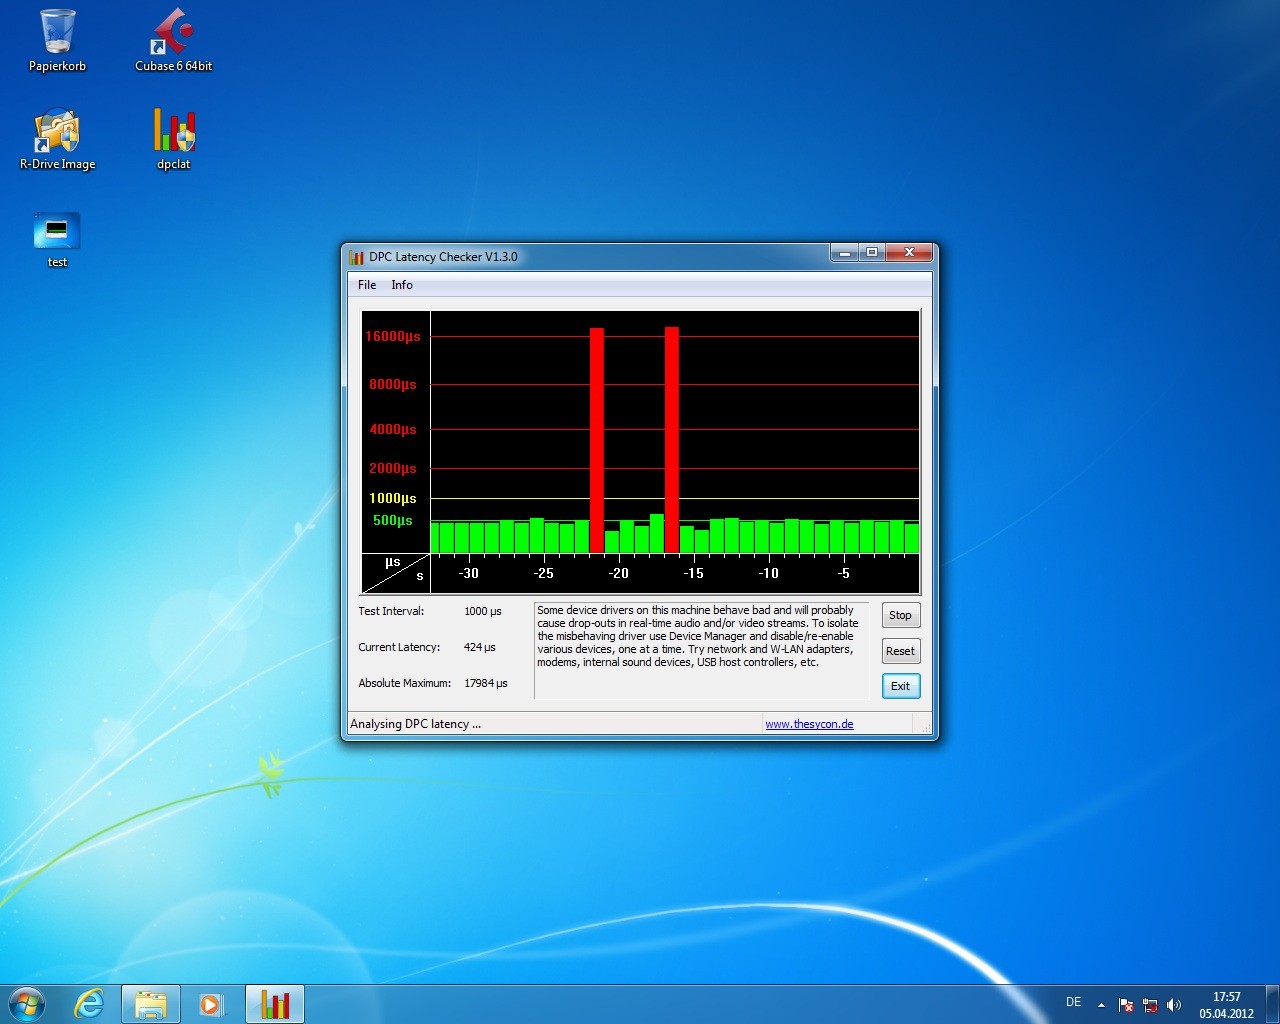Open the Papierkorb recycle bin icon
Image resolution: width=1280 pixels, height=1024 pixels.
pyautogui.click(x=57, y=40)
